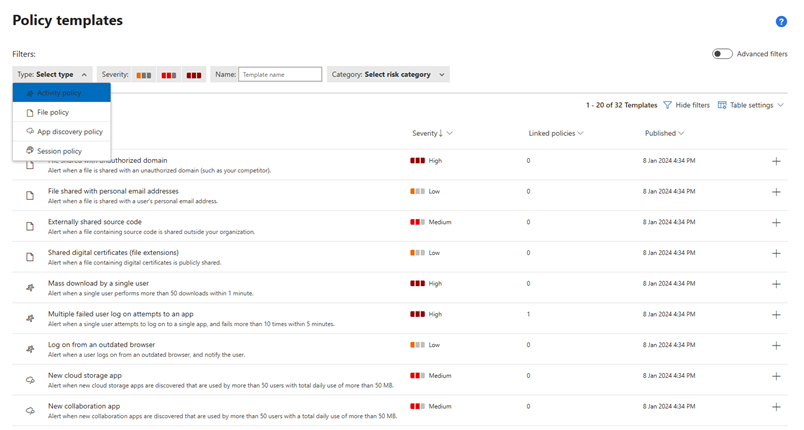Screen dimensions: 804x430
Task: Choose Session policy from type menu
Action: pyautogui.click(x=59, y=151)
